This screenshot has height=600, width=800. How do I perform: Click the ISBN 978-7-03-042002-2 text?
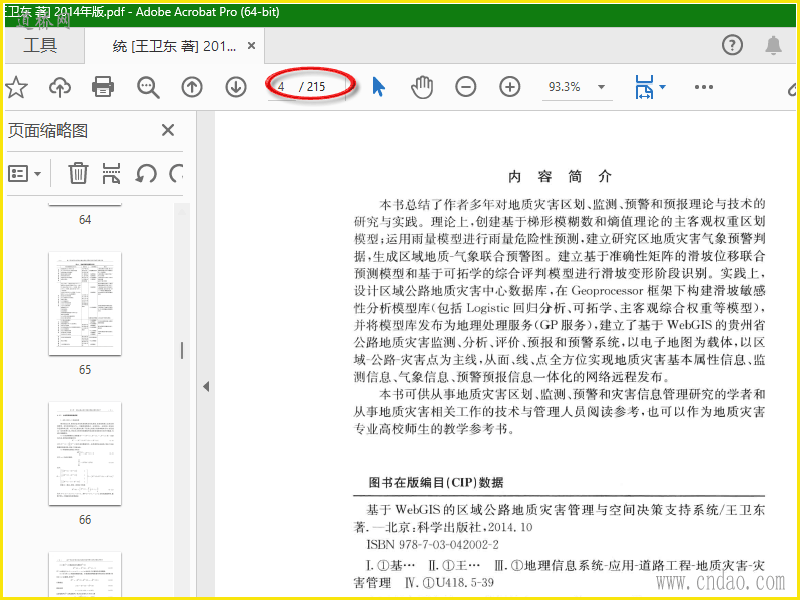(x=432, y=544)
